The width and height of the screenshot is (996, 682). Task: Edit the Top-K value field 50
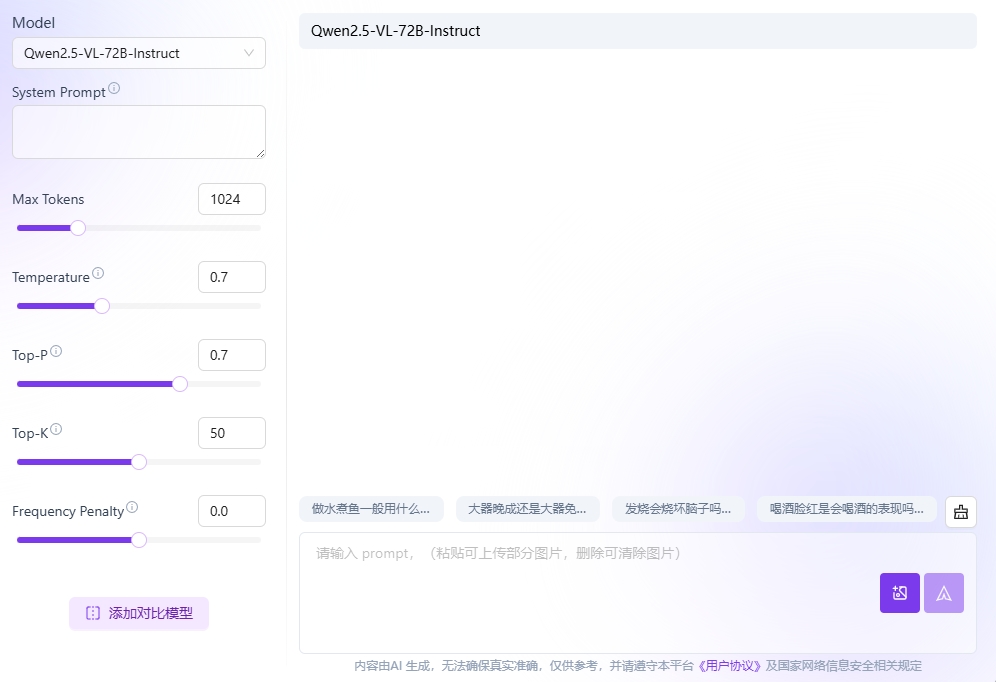coord(232,433)
